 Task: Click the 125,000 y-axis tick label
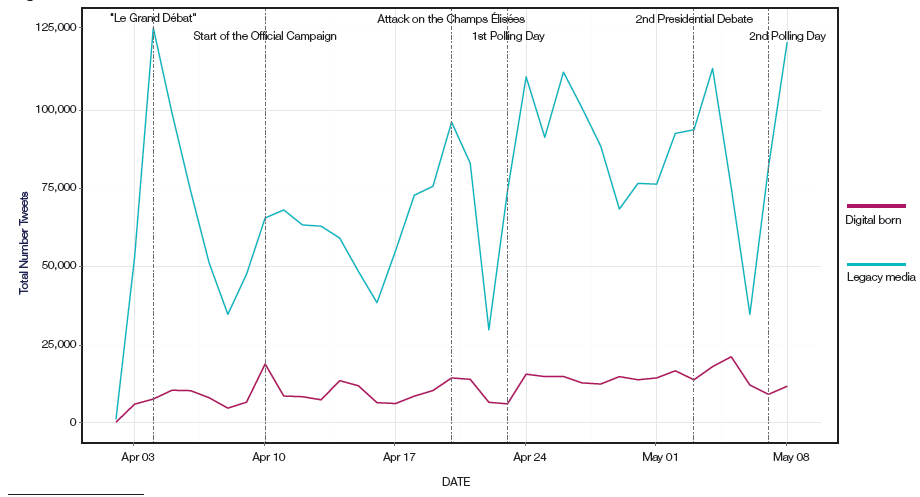tap(57, 29)
